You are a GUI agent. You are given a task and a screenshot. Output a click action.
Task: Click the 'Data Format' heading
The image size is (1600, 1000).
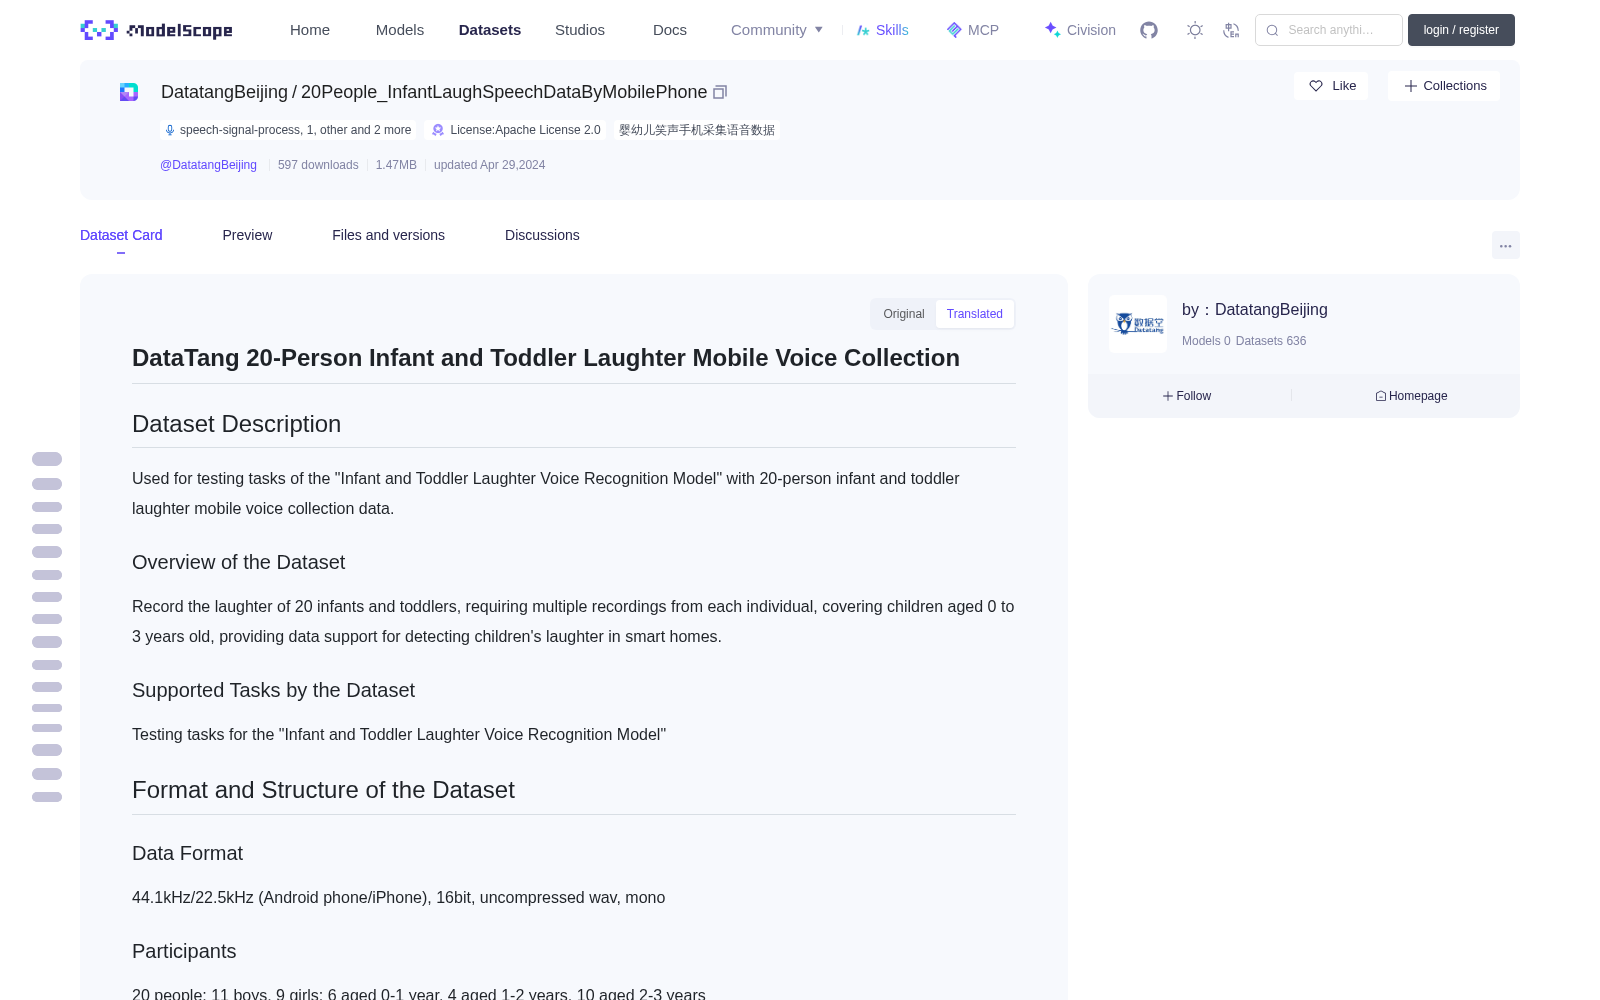tap(187, 853)
